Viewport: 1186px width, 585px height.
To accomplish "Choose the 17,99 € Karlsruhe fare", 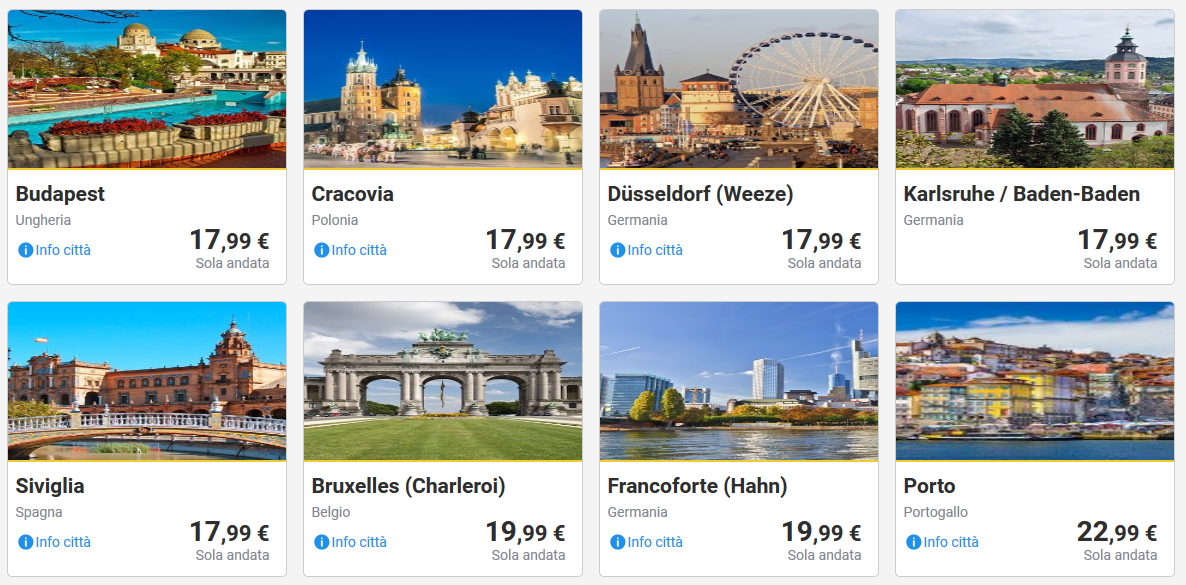I will (1116, 241).
